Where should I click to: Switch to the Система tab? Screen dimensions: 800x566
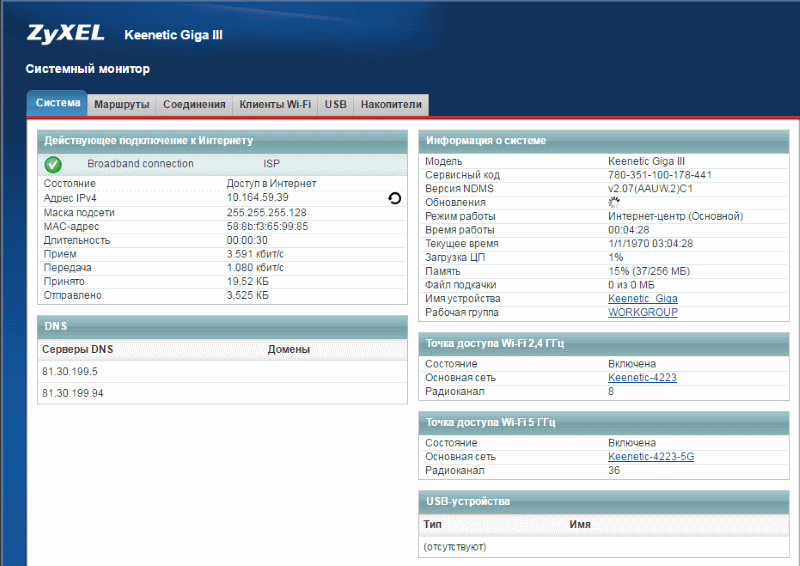pos(57,103)
